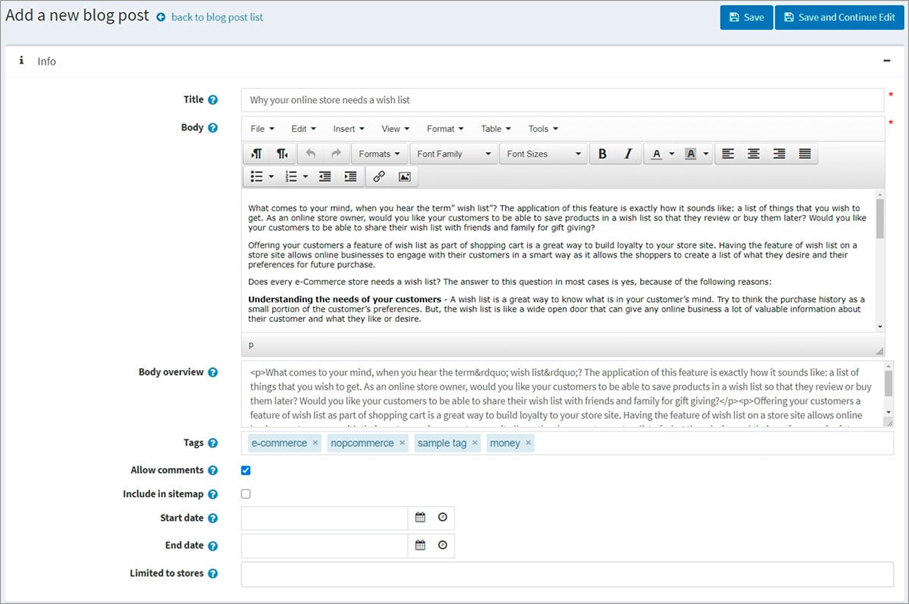This screenshot has height=604, width=909.
Task: Show help tooltip for Body
Action: coord(213,128)
